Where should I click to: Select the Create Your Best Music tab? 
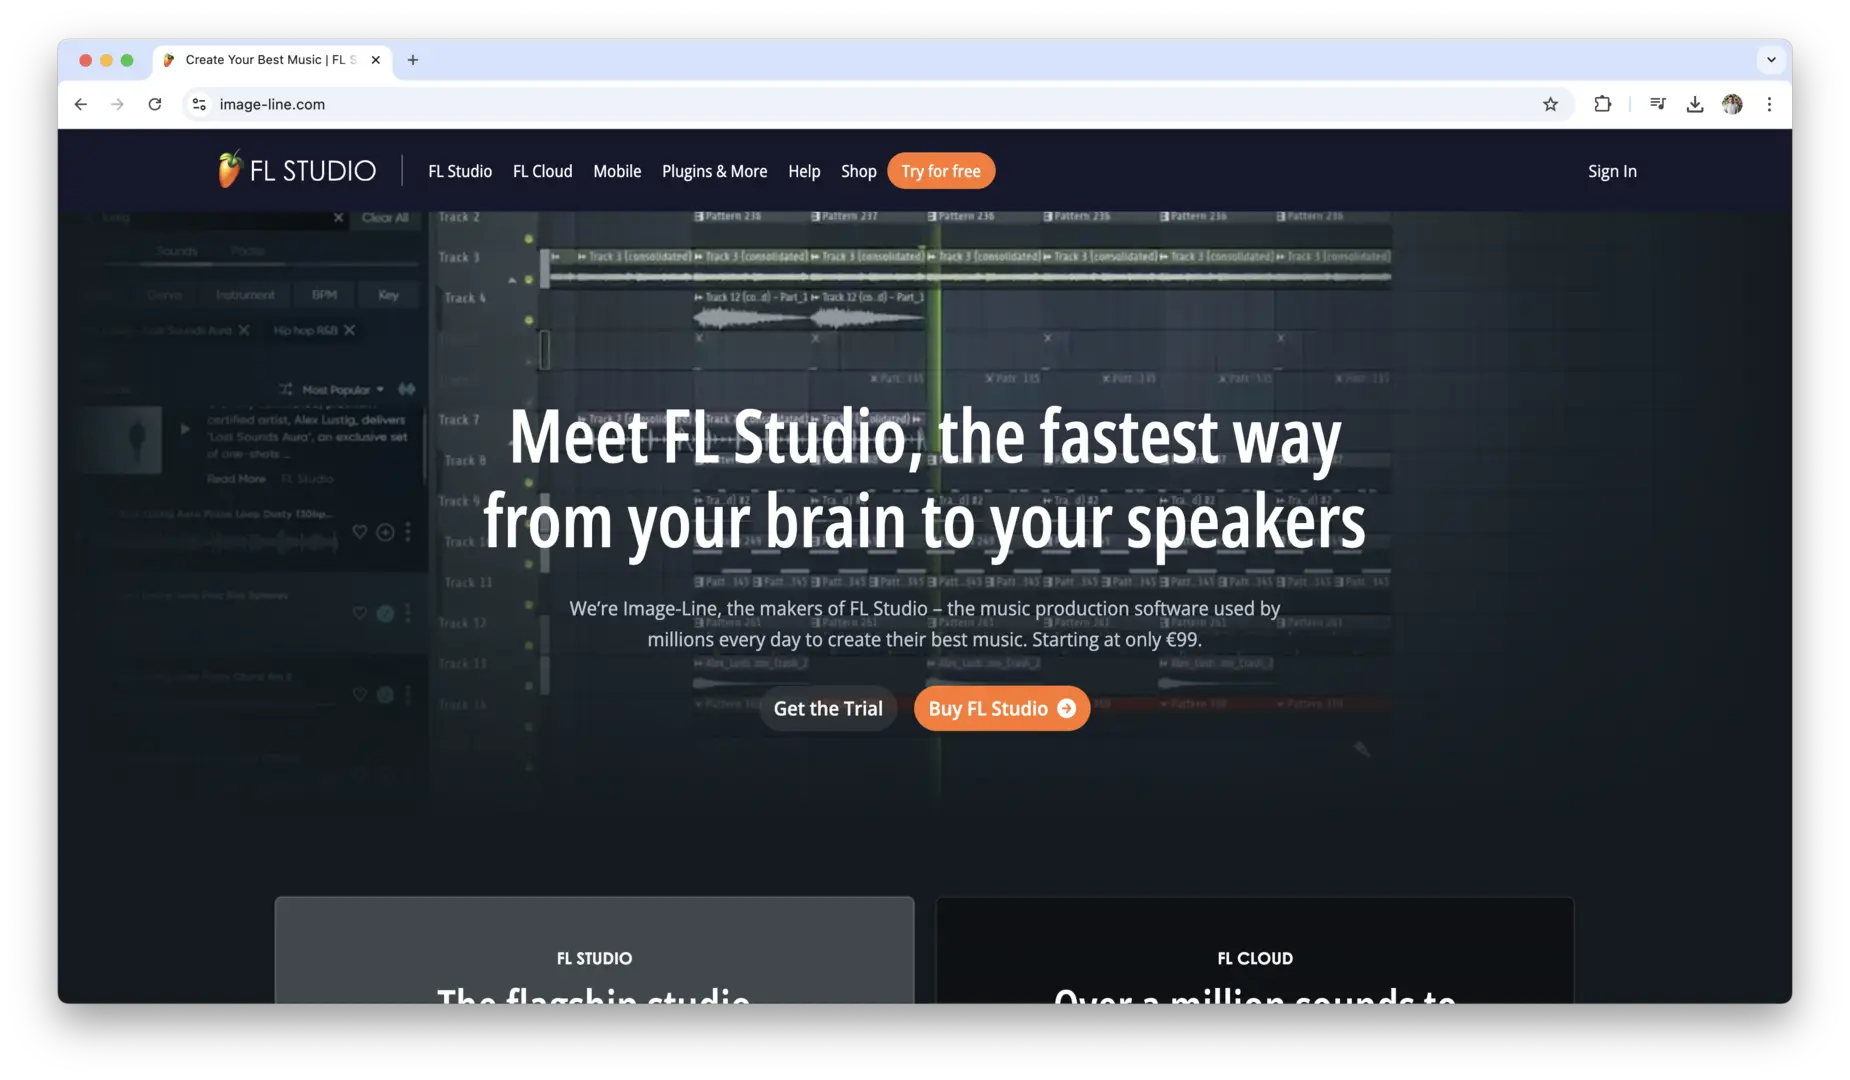tap(272, 60)
